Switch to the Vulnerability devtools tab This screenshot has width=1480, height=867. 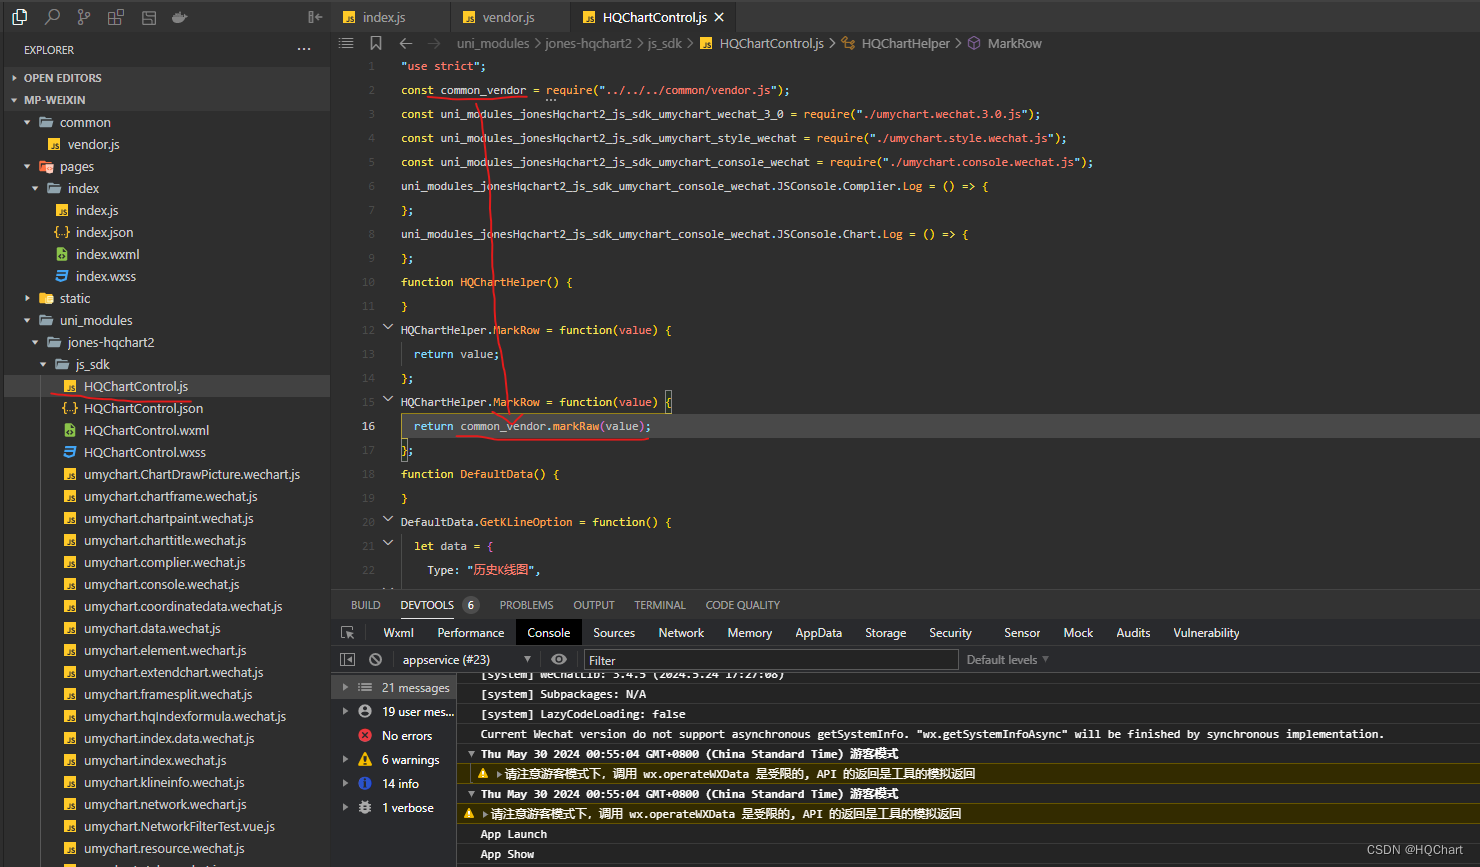coord(1206,633)
